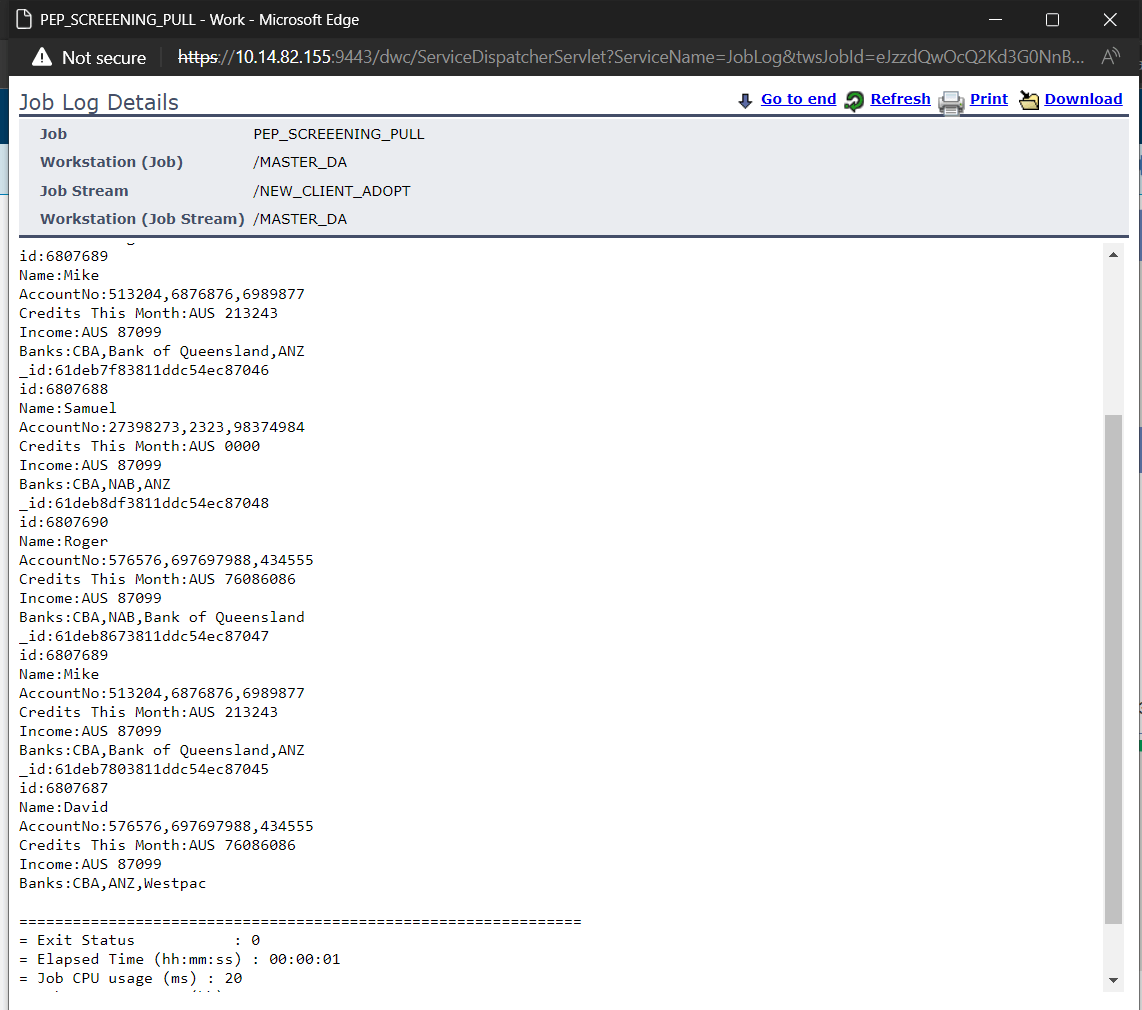Click the log's vertical scrollbar thumb
The height and width of the screenshot is (1010, 1142).
coord(1113,670)
